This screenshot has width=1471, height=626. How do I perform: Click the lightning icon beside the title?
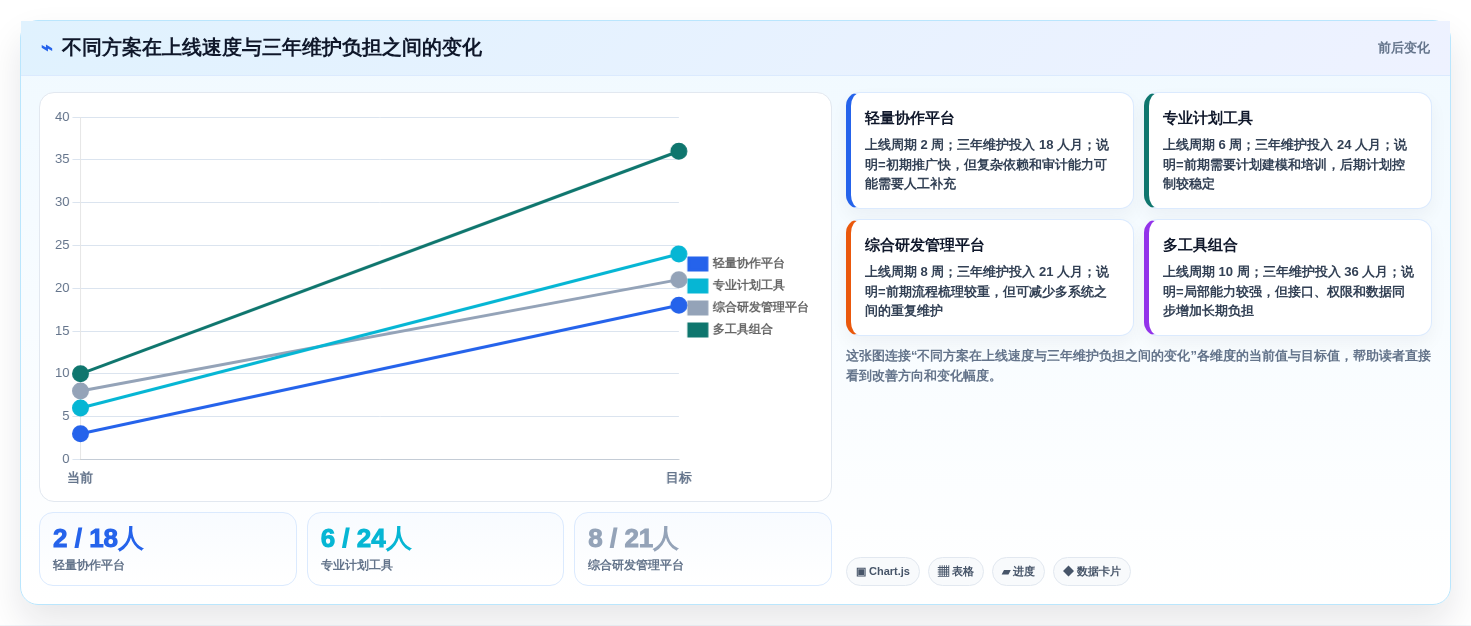[47, 48]
